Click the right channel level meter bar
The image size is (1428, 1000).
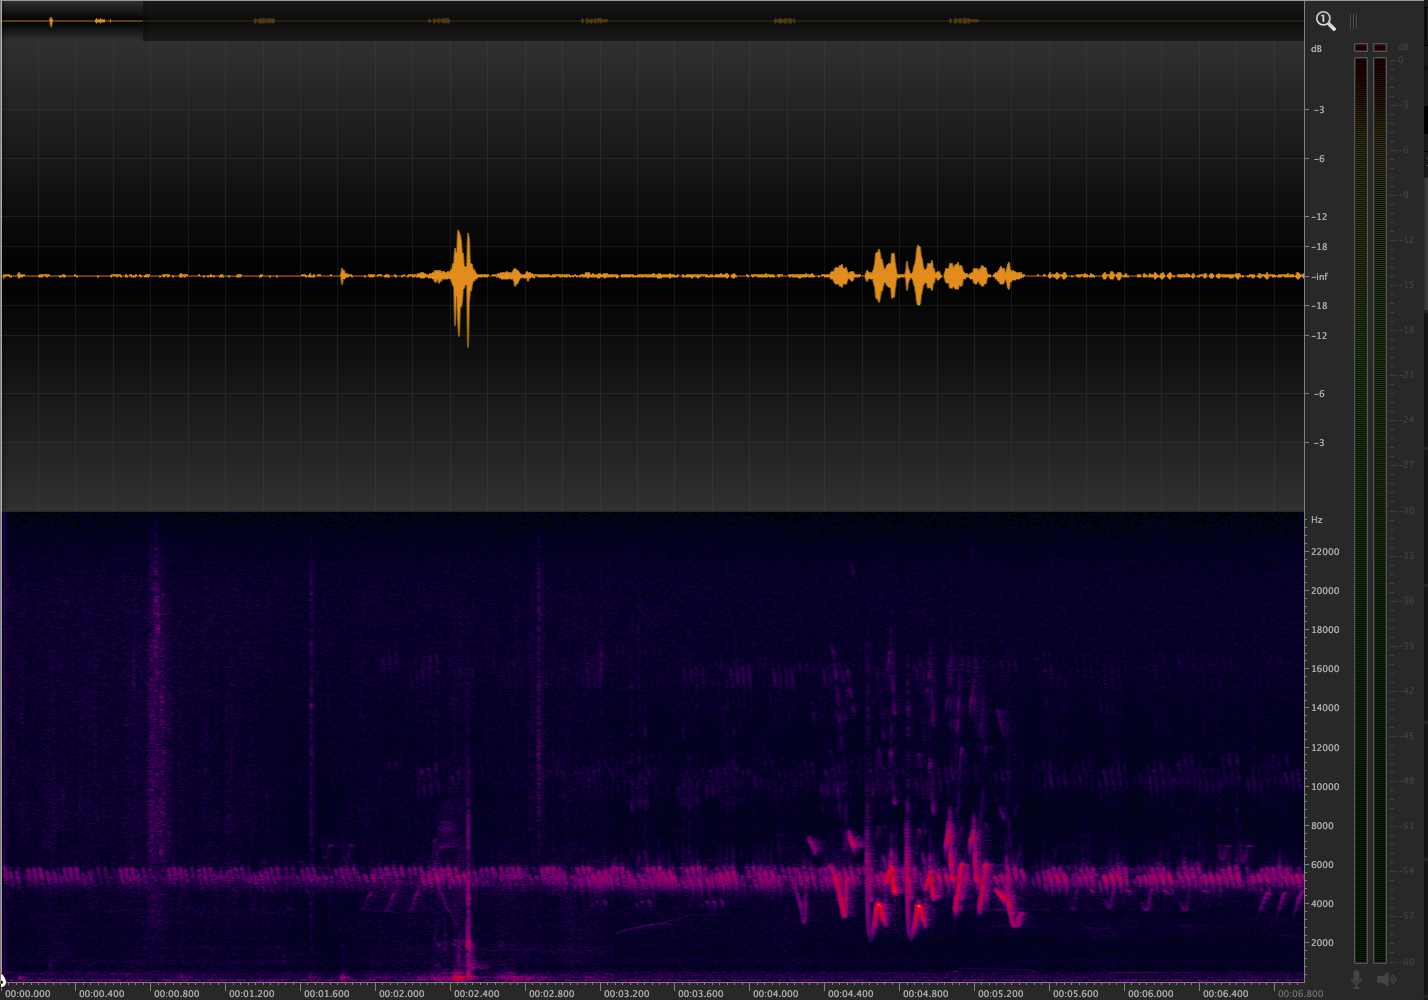(1380, 500)
